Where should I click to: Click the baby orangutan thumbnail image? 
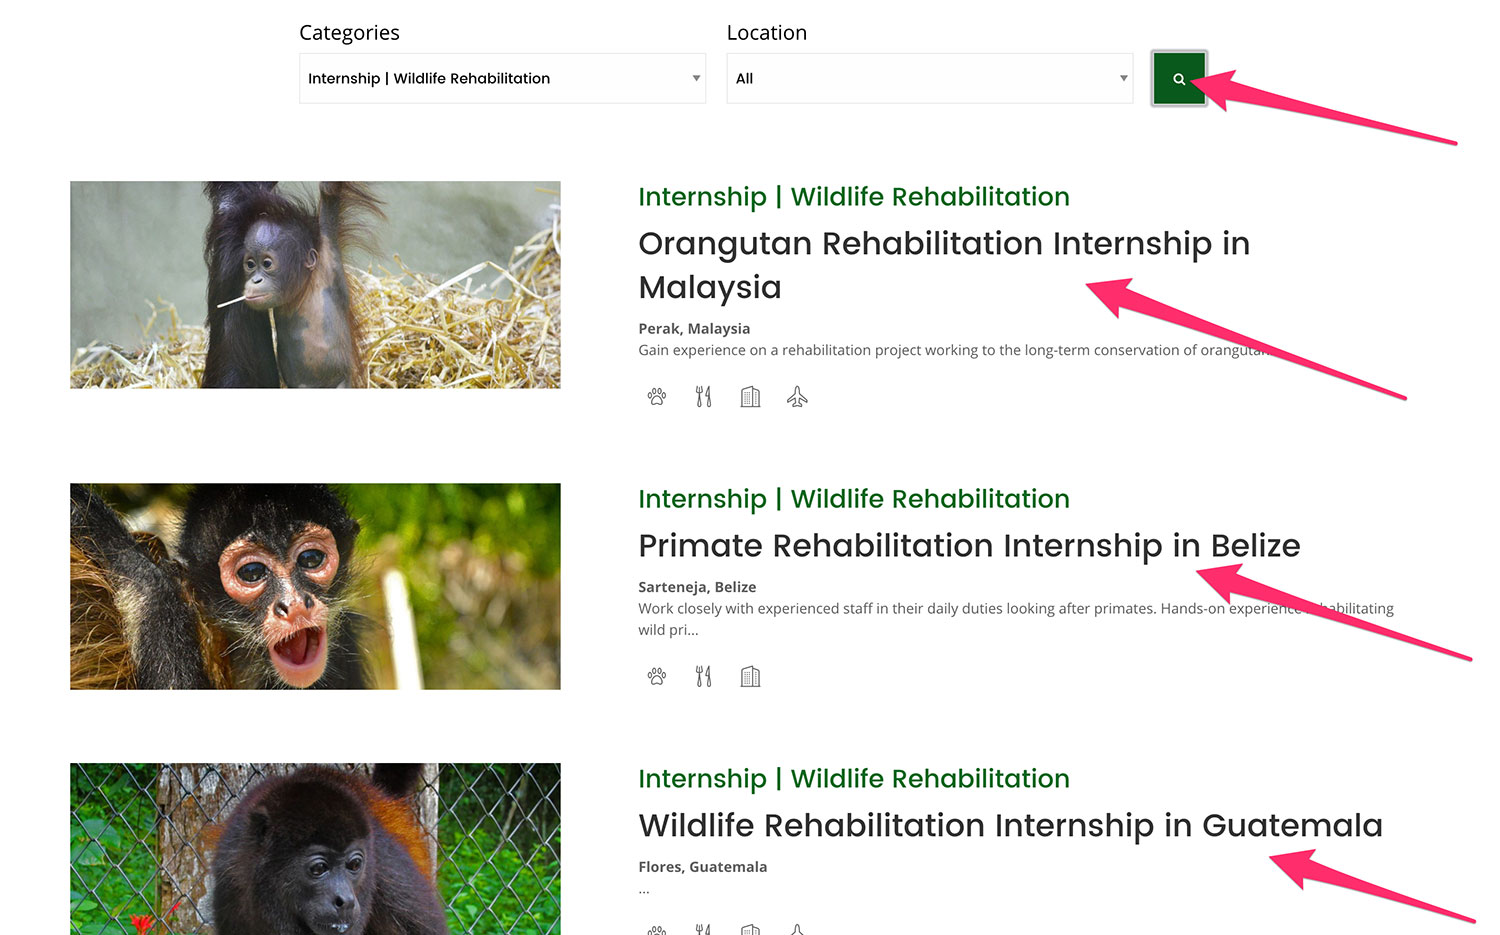coord(315,285)
